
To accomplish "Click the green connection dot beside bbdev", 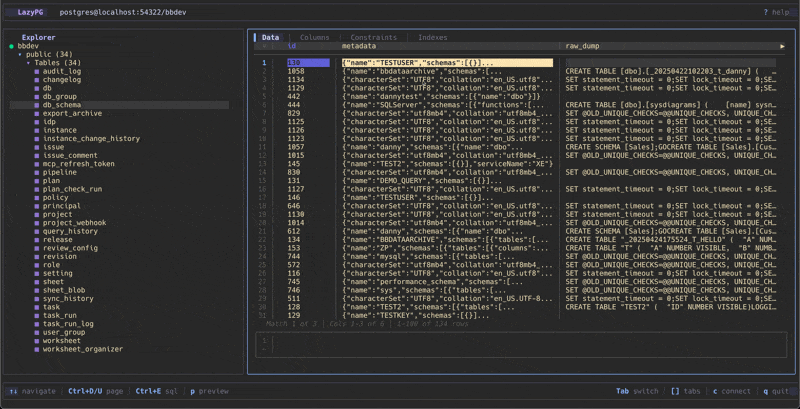I will 11,46.
